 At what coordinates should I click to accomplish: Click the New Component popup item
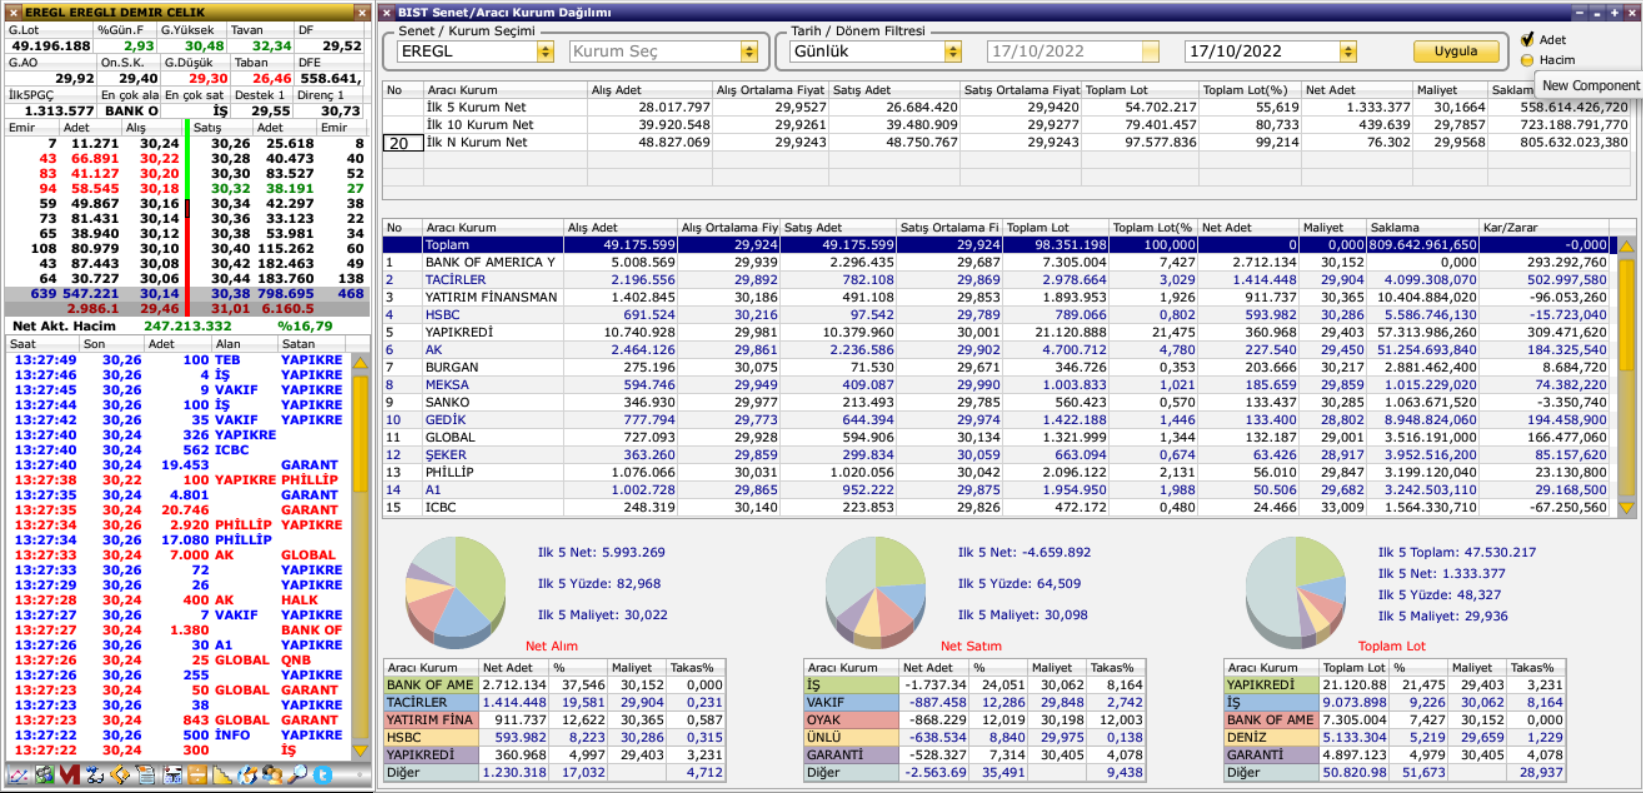(x=1590, y=85)
